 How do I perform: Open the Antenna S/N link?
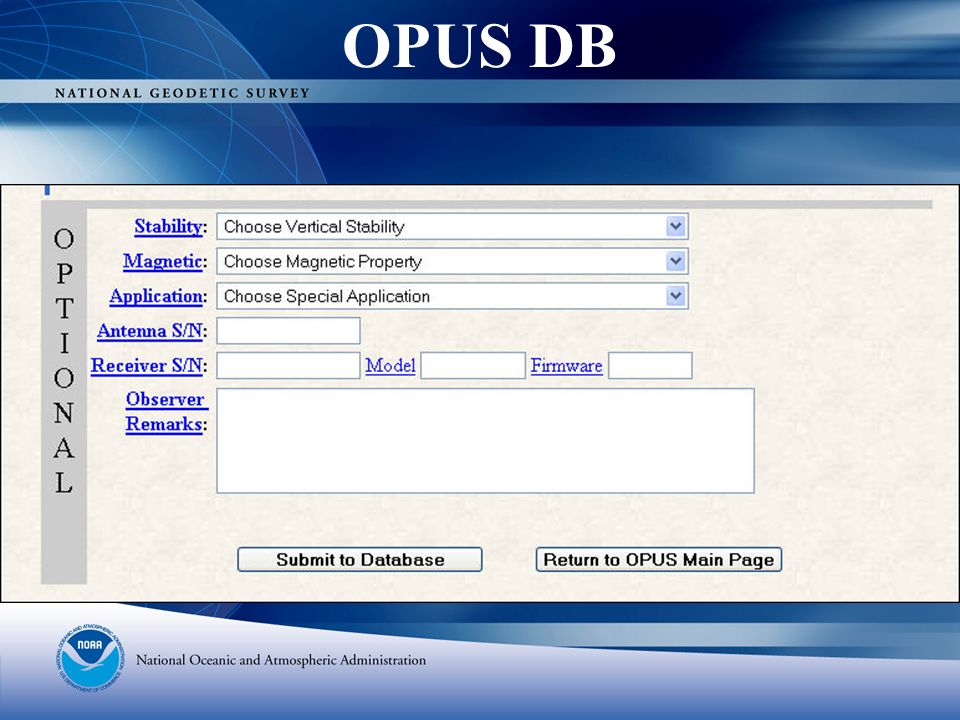(x=149, y=331)
